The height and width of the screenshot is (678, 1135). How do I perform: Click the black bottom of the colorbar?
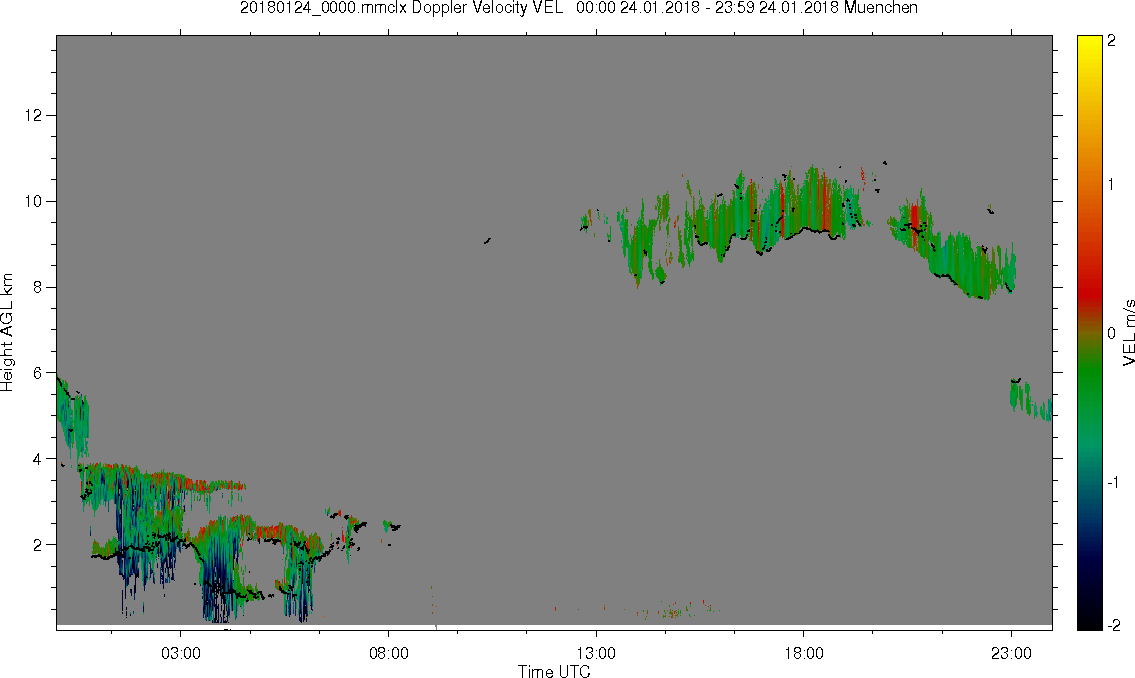coord(1089,622)
